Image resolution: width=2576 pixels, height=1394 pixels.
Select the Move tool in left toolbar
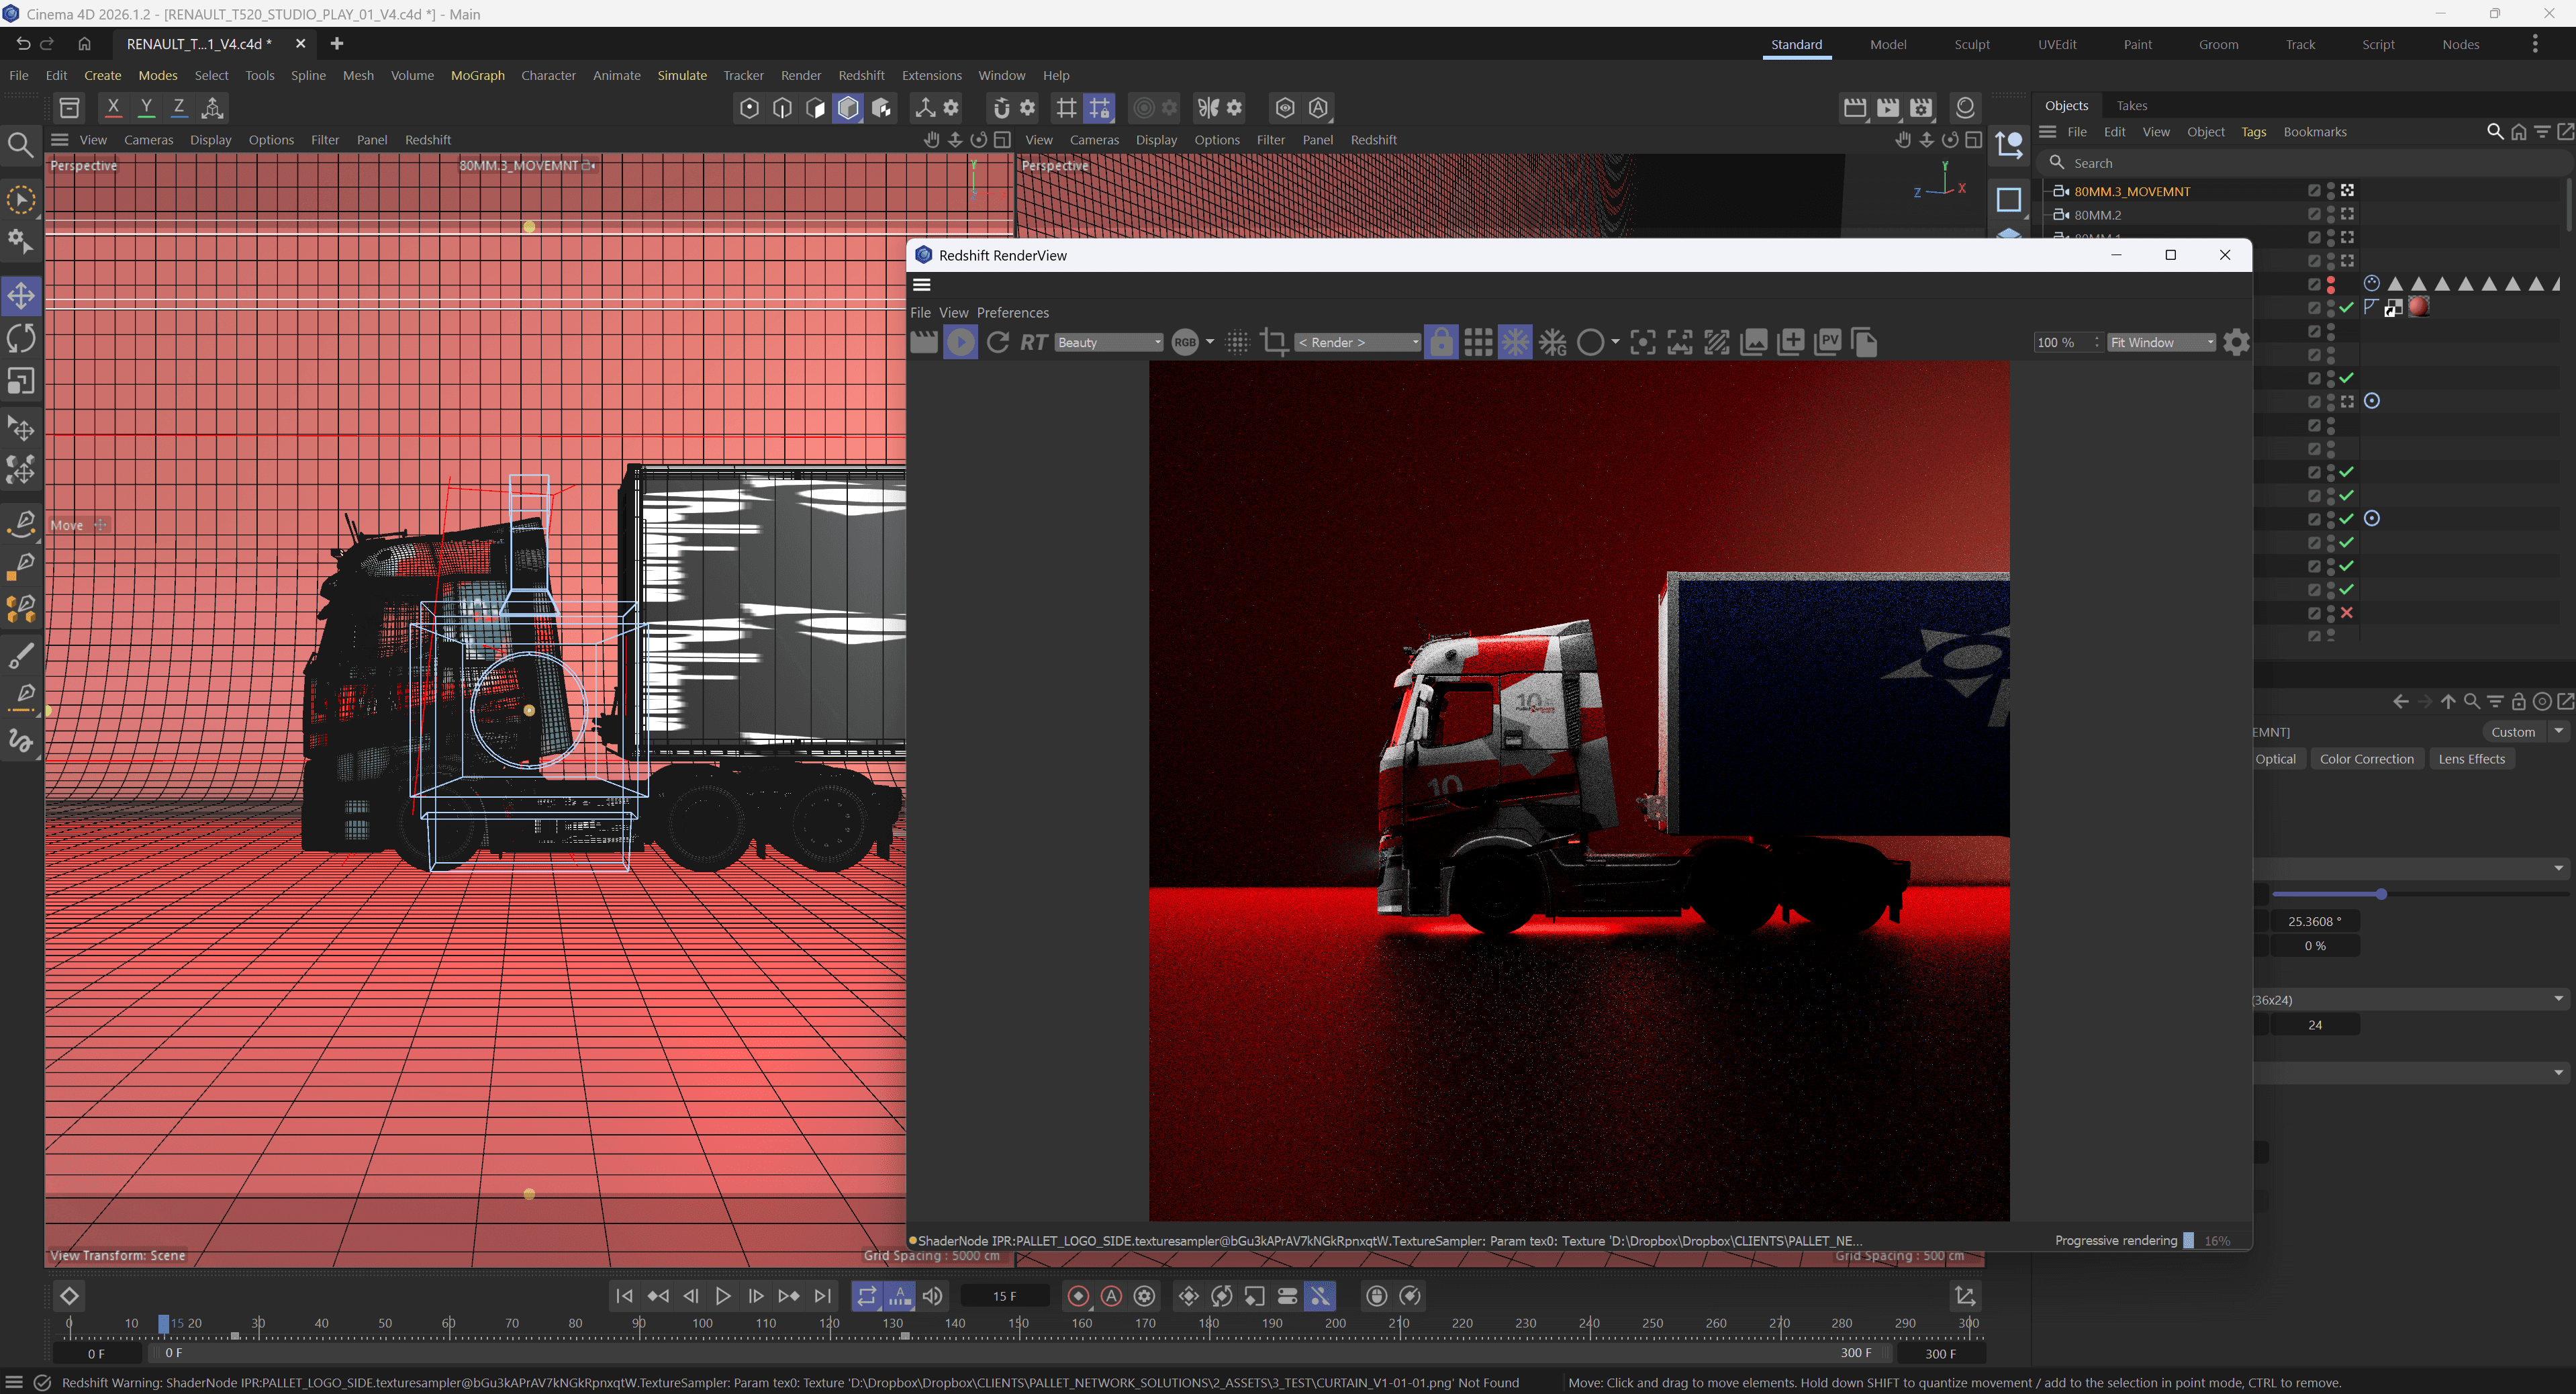[21, 296]
